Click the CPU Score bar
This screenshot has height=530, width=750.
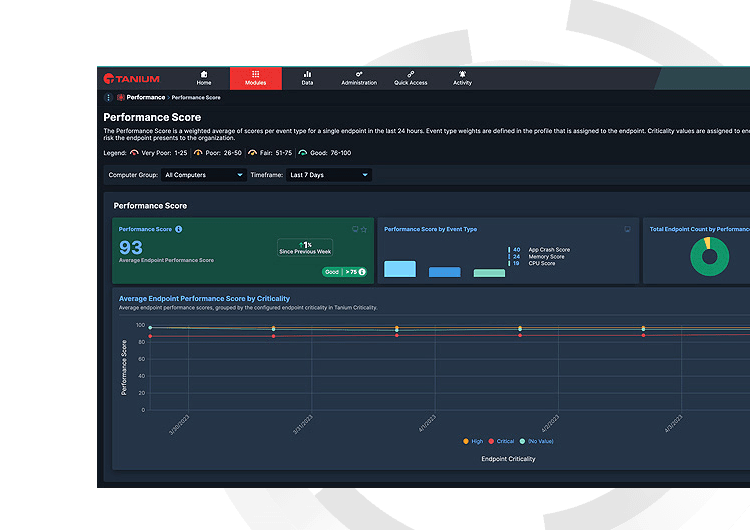pos(489,273)
